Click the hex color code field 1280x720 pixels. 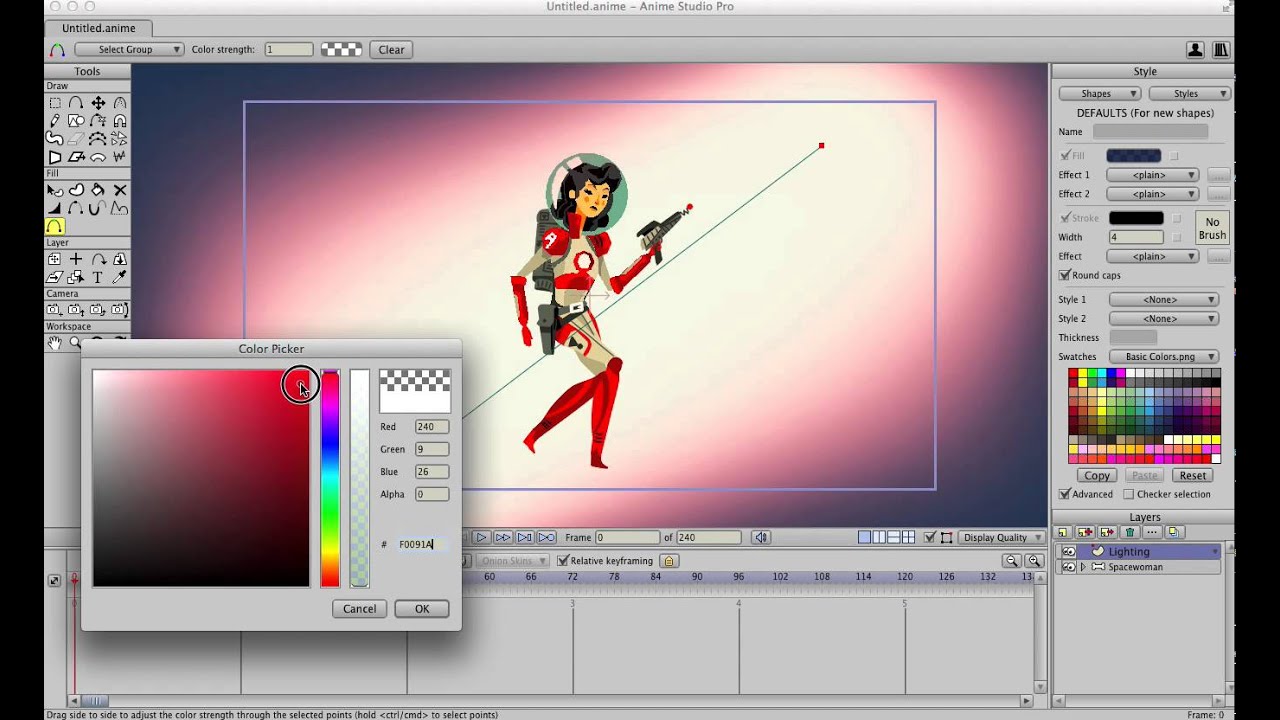pyautogui.click(x=421, y=544)
